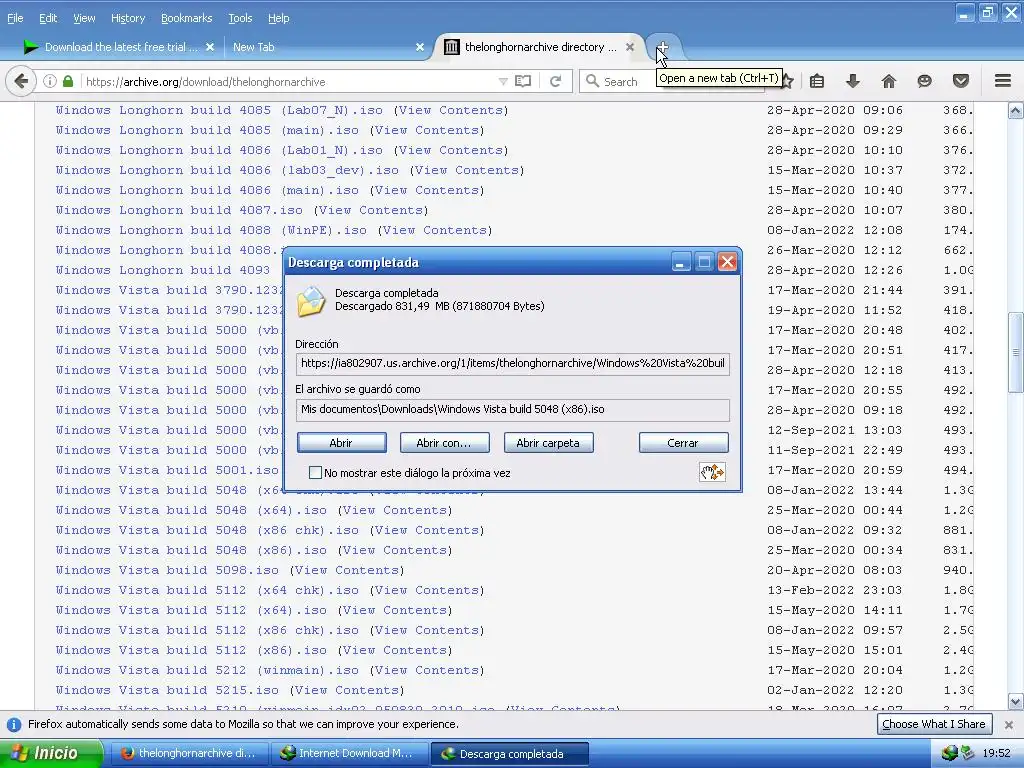Image resolution: width=1024 pixels, height=768 pixels.
Task: Click the smiley chat toolbar icon
Action: [x=924, y=81]
